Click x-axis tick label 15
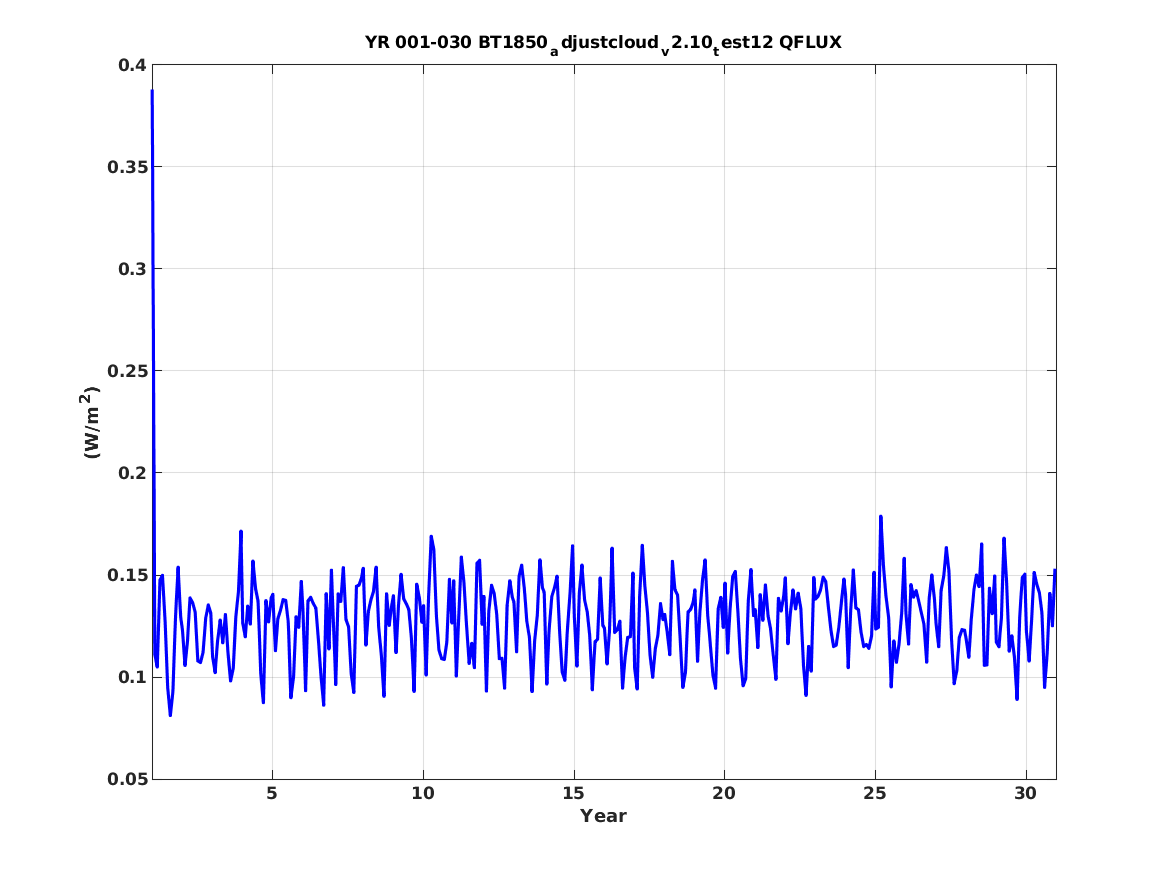This screenshot has height=875, width=1167. point(574,794)
